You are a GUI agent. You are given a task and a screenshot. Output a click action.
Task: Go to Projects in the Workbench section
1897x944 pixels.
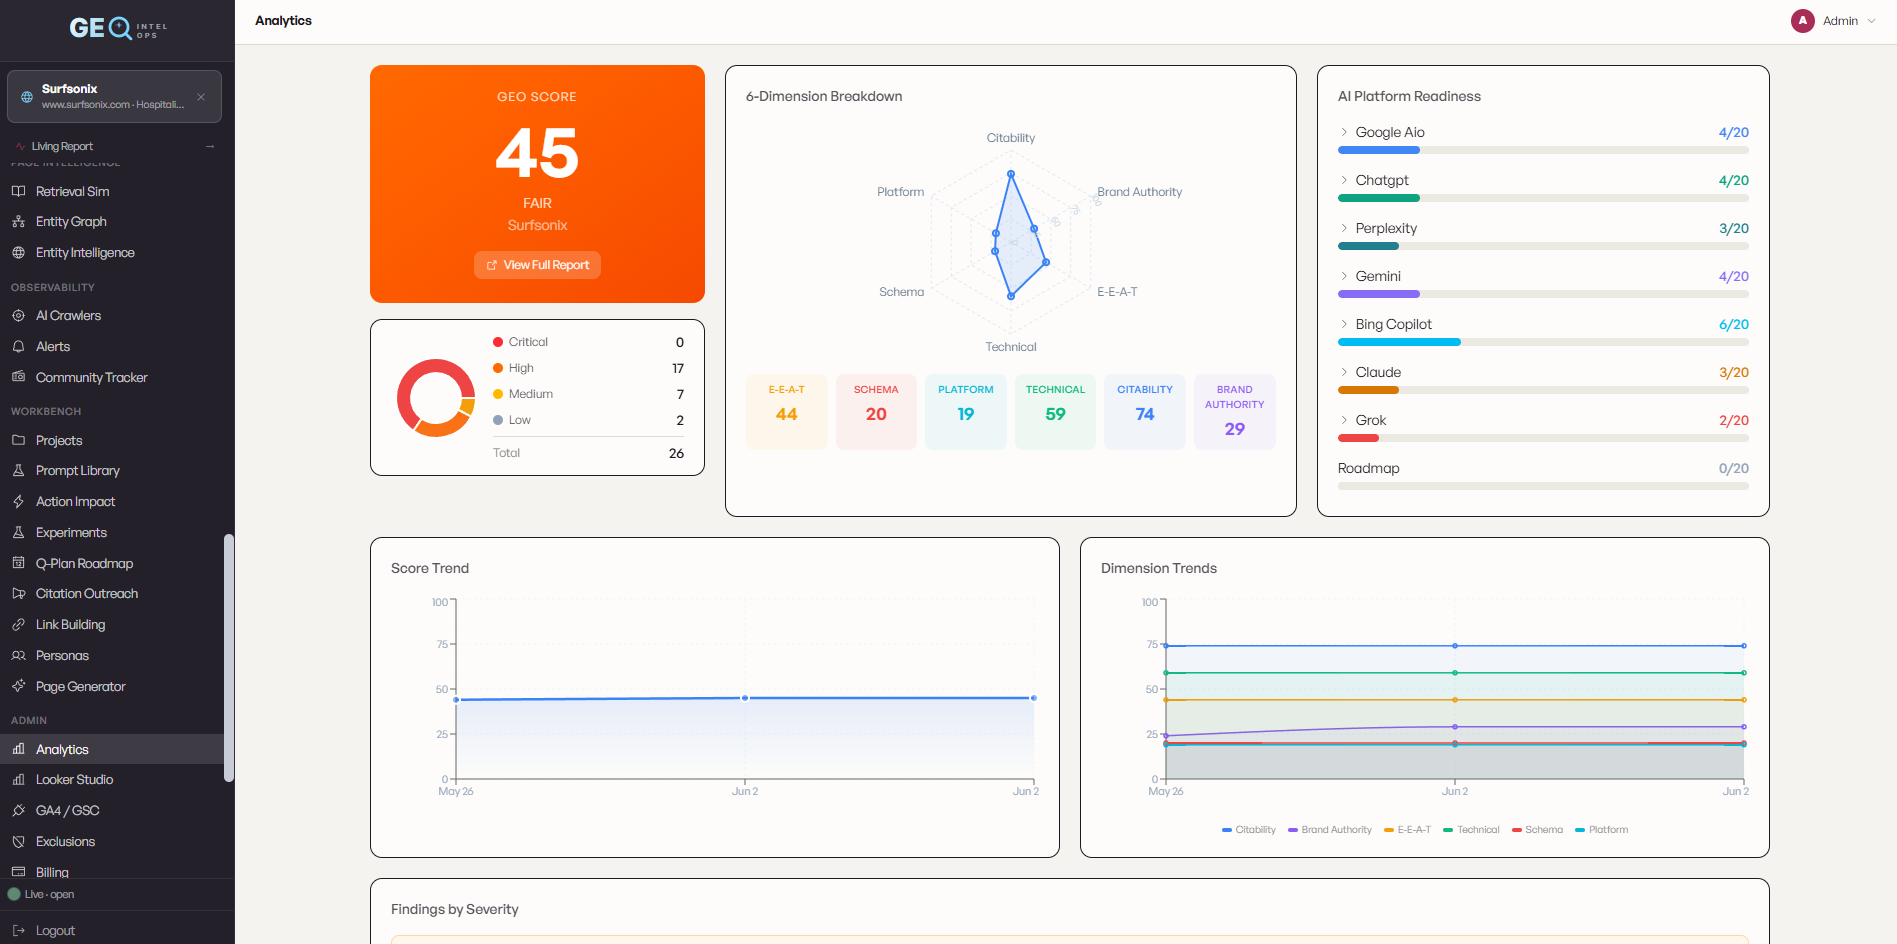point(112,440)
